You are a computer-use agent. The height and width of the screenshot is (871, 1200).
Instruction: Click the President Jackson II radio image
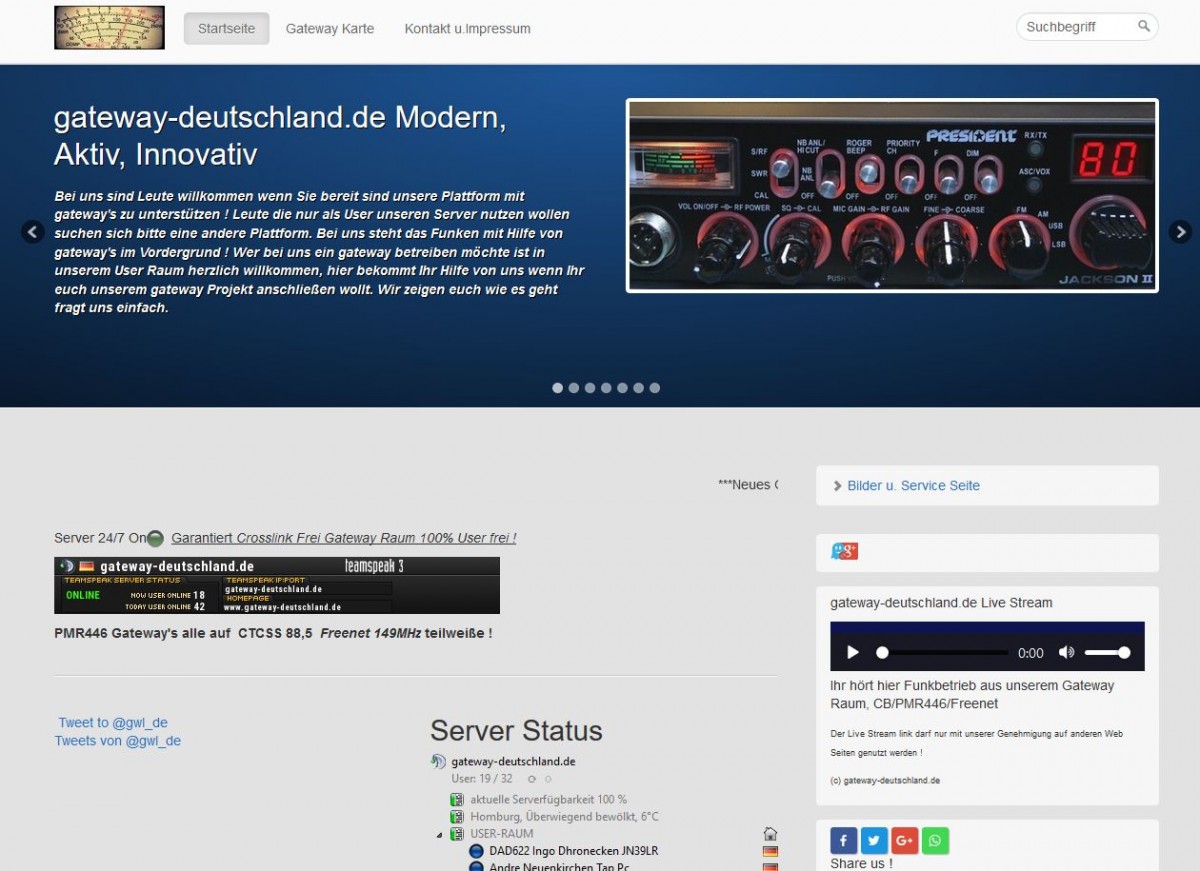[x=892, y=195]
